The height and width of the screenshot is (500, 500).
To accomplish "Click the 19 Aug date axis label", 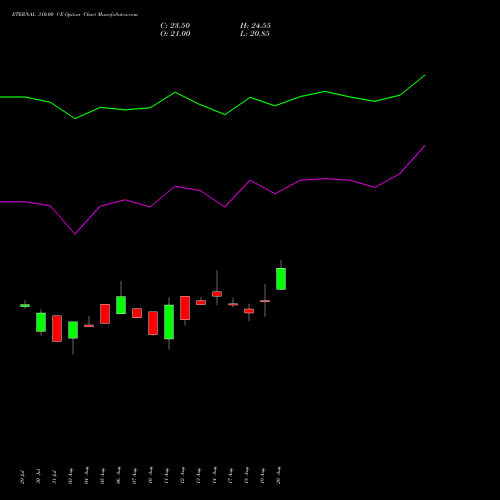I will [x=262, y=476].
